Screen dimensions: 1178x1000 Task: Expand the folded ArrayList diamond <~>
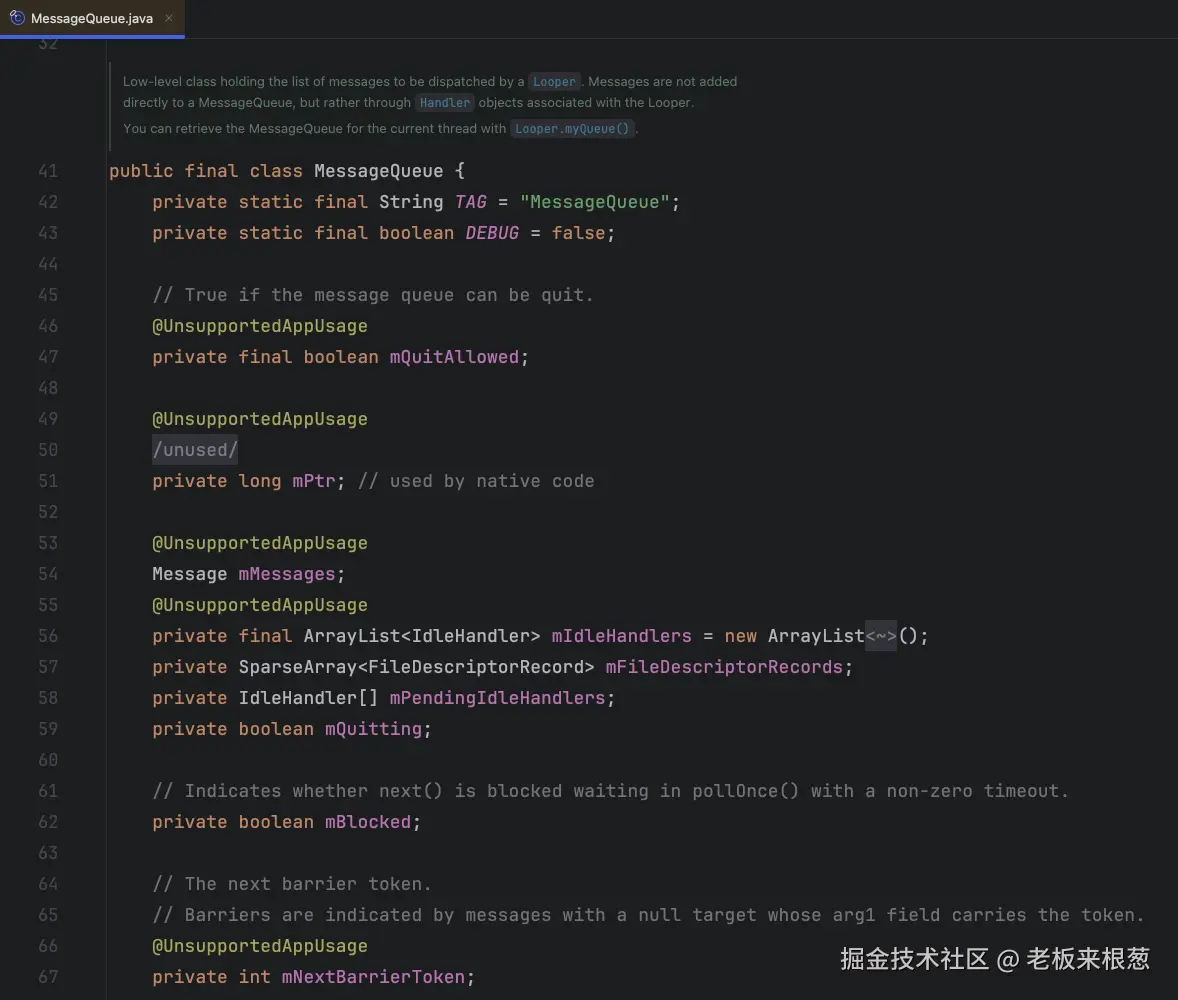(x=880, y=636)
